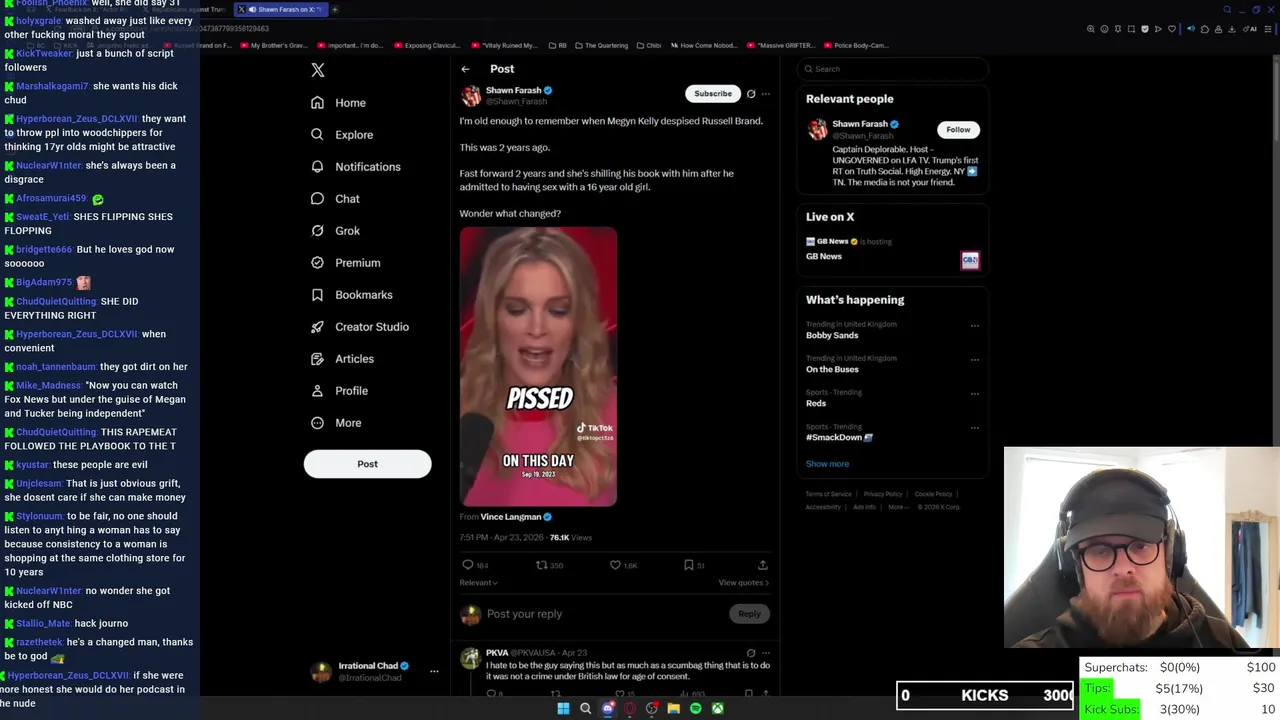Viewport: 1280px width, 720px height.
Task: Open the More menu in sidebar
Action: pos(336,423)
